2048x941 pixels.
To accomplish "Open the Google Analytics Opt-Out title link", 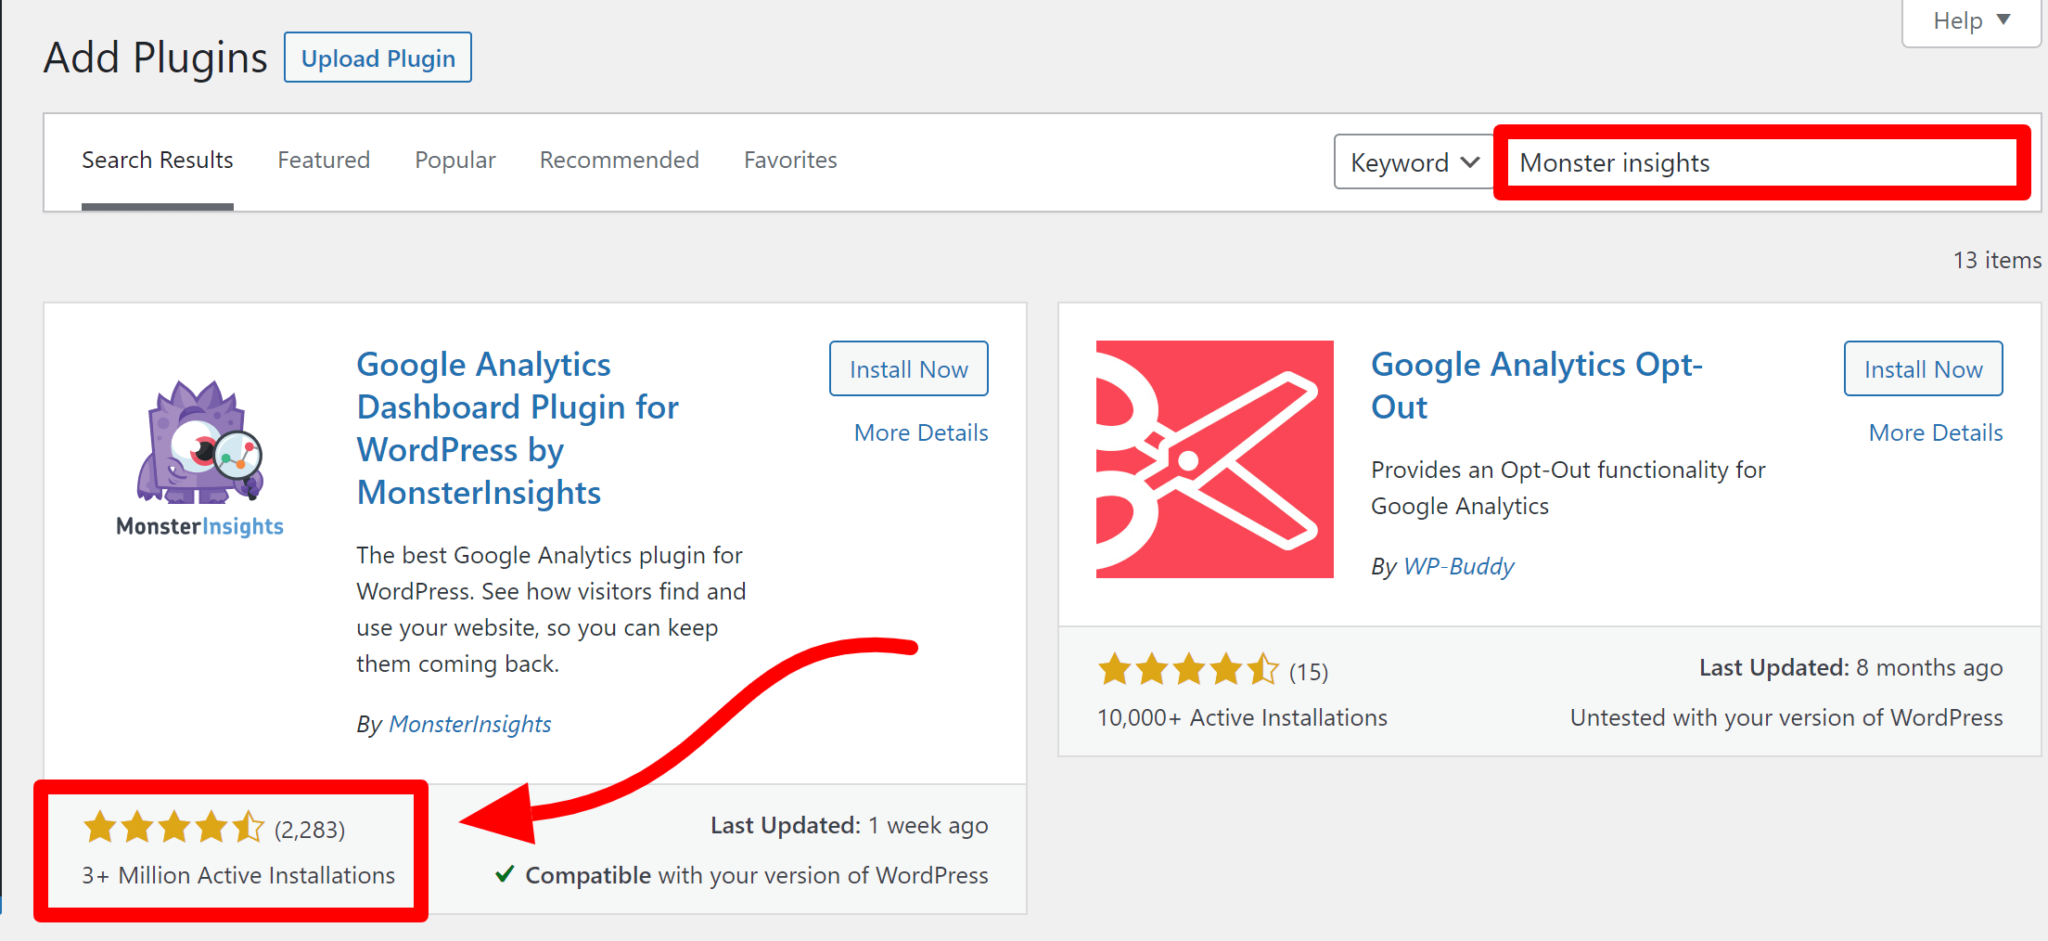I will tap(1536, 386).
